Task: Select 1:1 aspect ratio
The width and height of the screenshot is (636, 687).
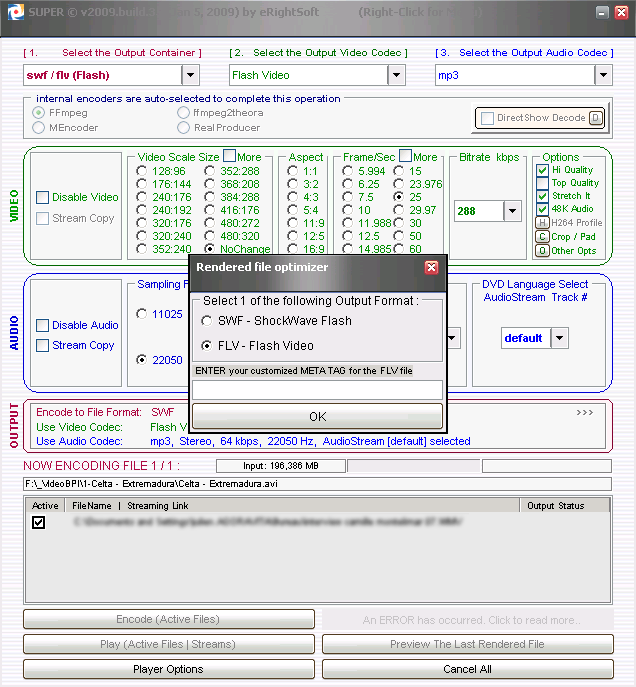Action: click(293, 171)
